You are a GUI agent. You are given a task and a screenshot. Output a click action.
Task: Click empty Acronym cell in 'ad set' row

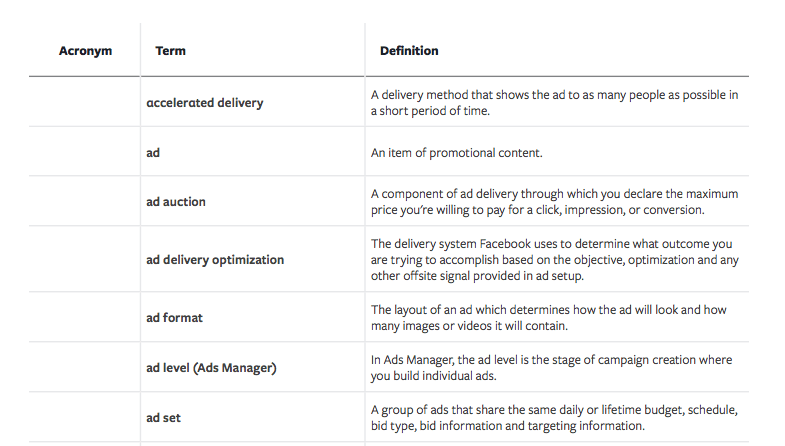coord(85,418)
